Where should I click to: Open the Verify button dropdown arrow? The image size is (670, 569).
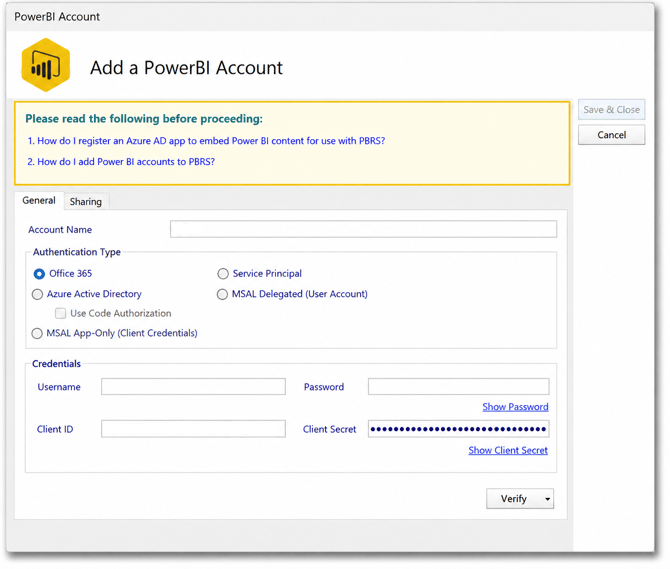(x=547, y=499)
